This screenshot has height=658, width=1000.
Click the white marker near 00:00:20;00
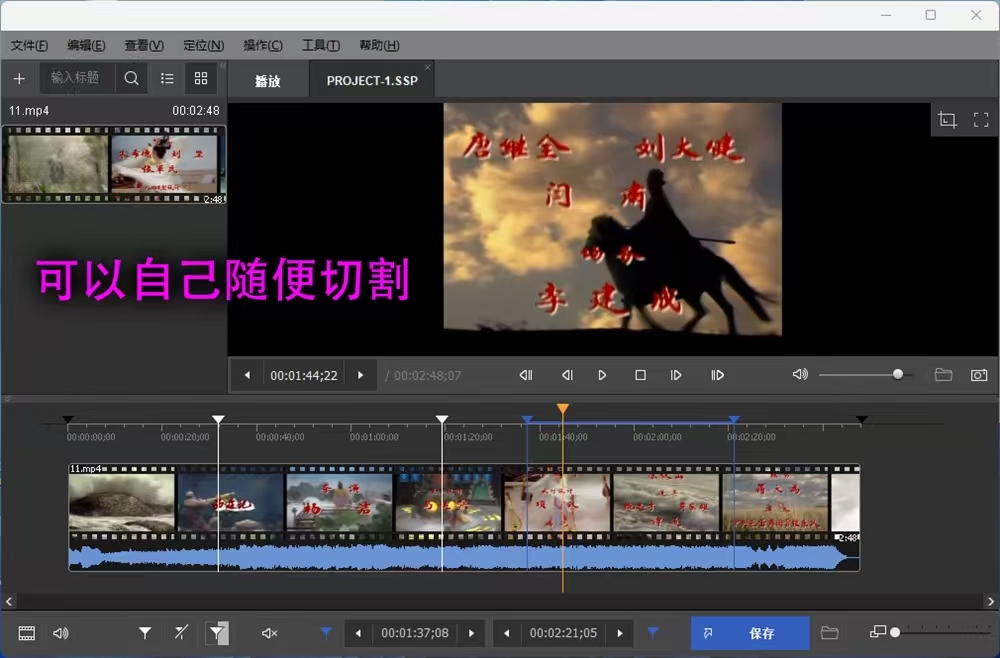pos(218,420)
